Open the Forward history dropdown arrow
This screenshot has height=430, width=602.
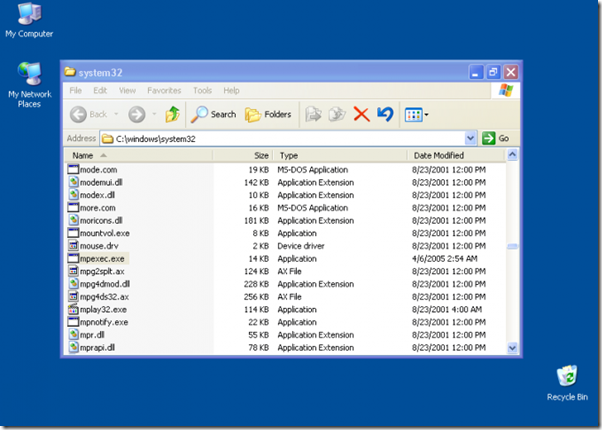click(x=154, y=114)
